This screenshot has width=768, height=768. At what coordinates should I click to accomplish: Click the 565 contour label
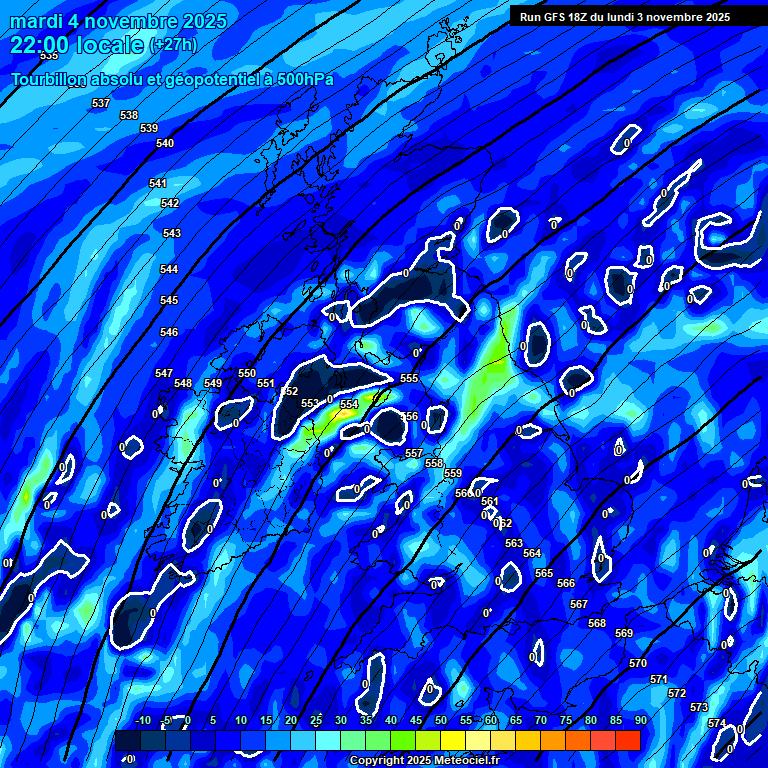(x=544, y=573)
